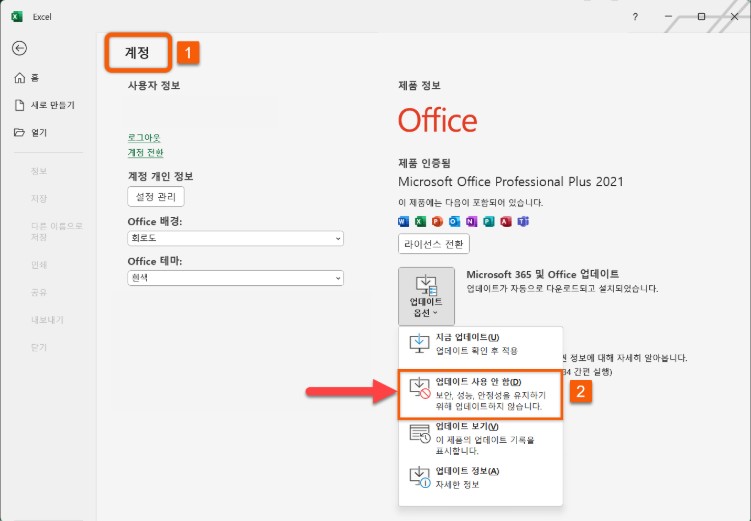751x521 pixels.
Task: Click the home icon in sidebar
Action: click(20, 78)
